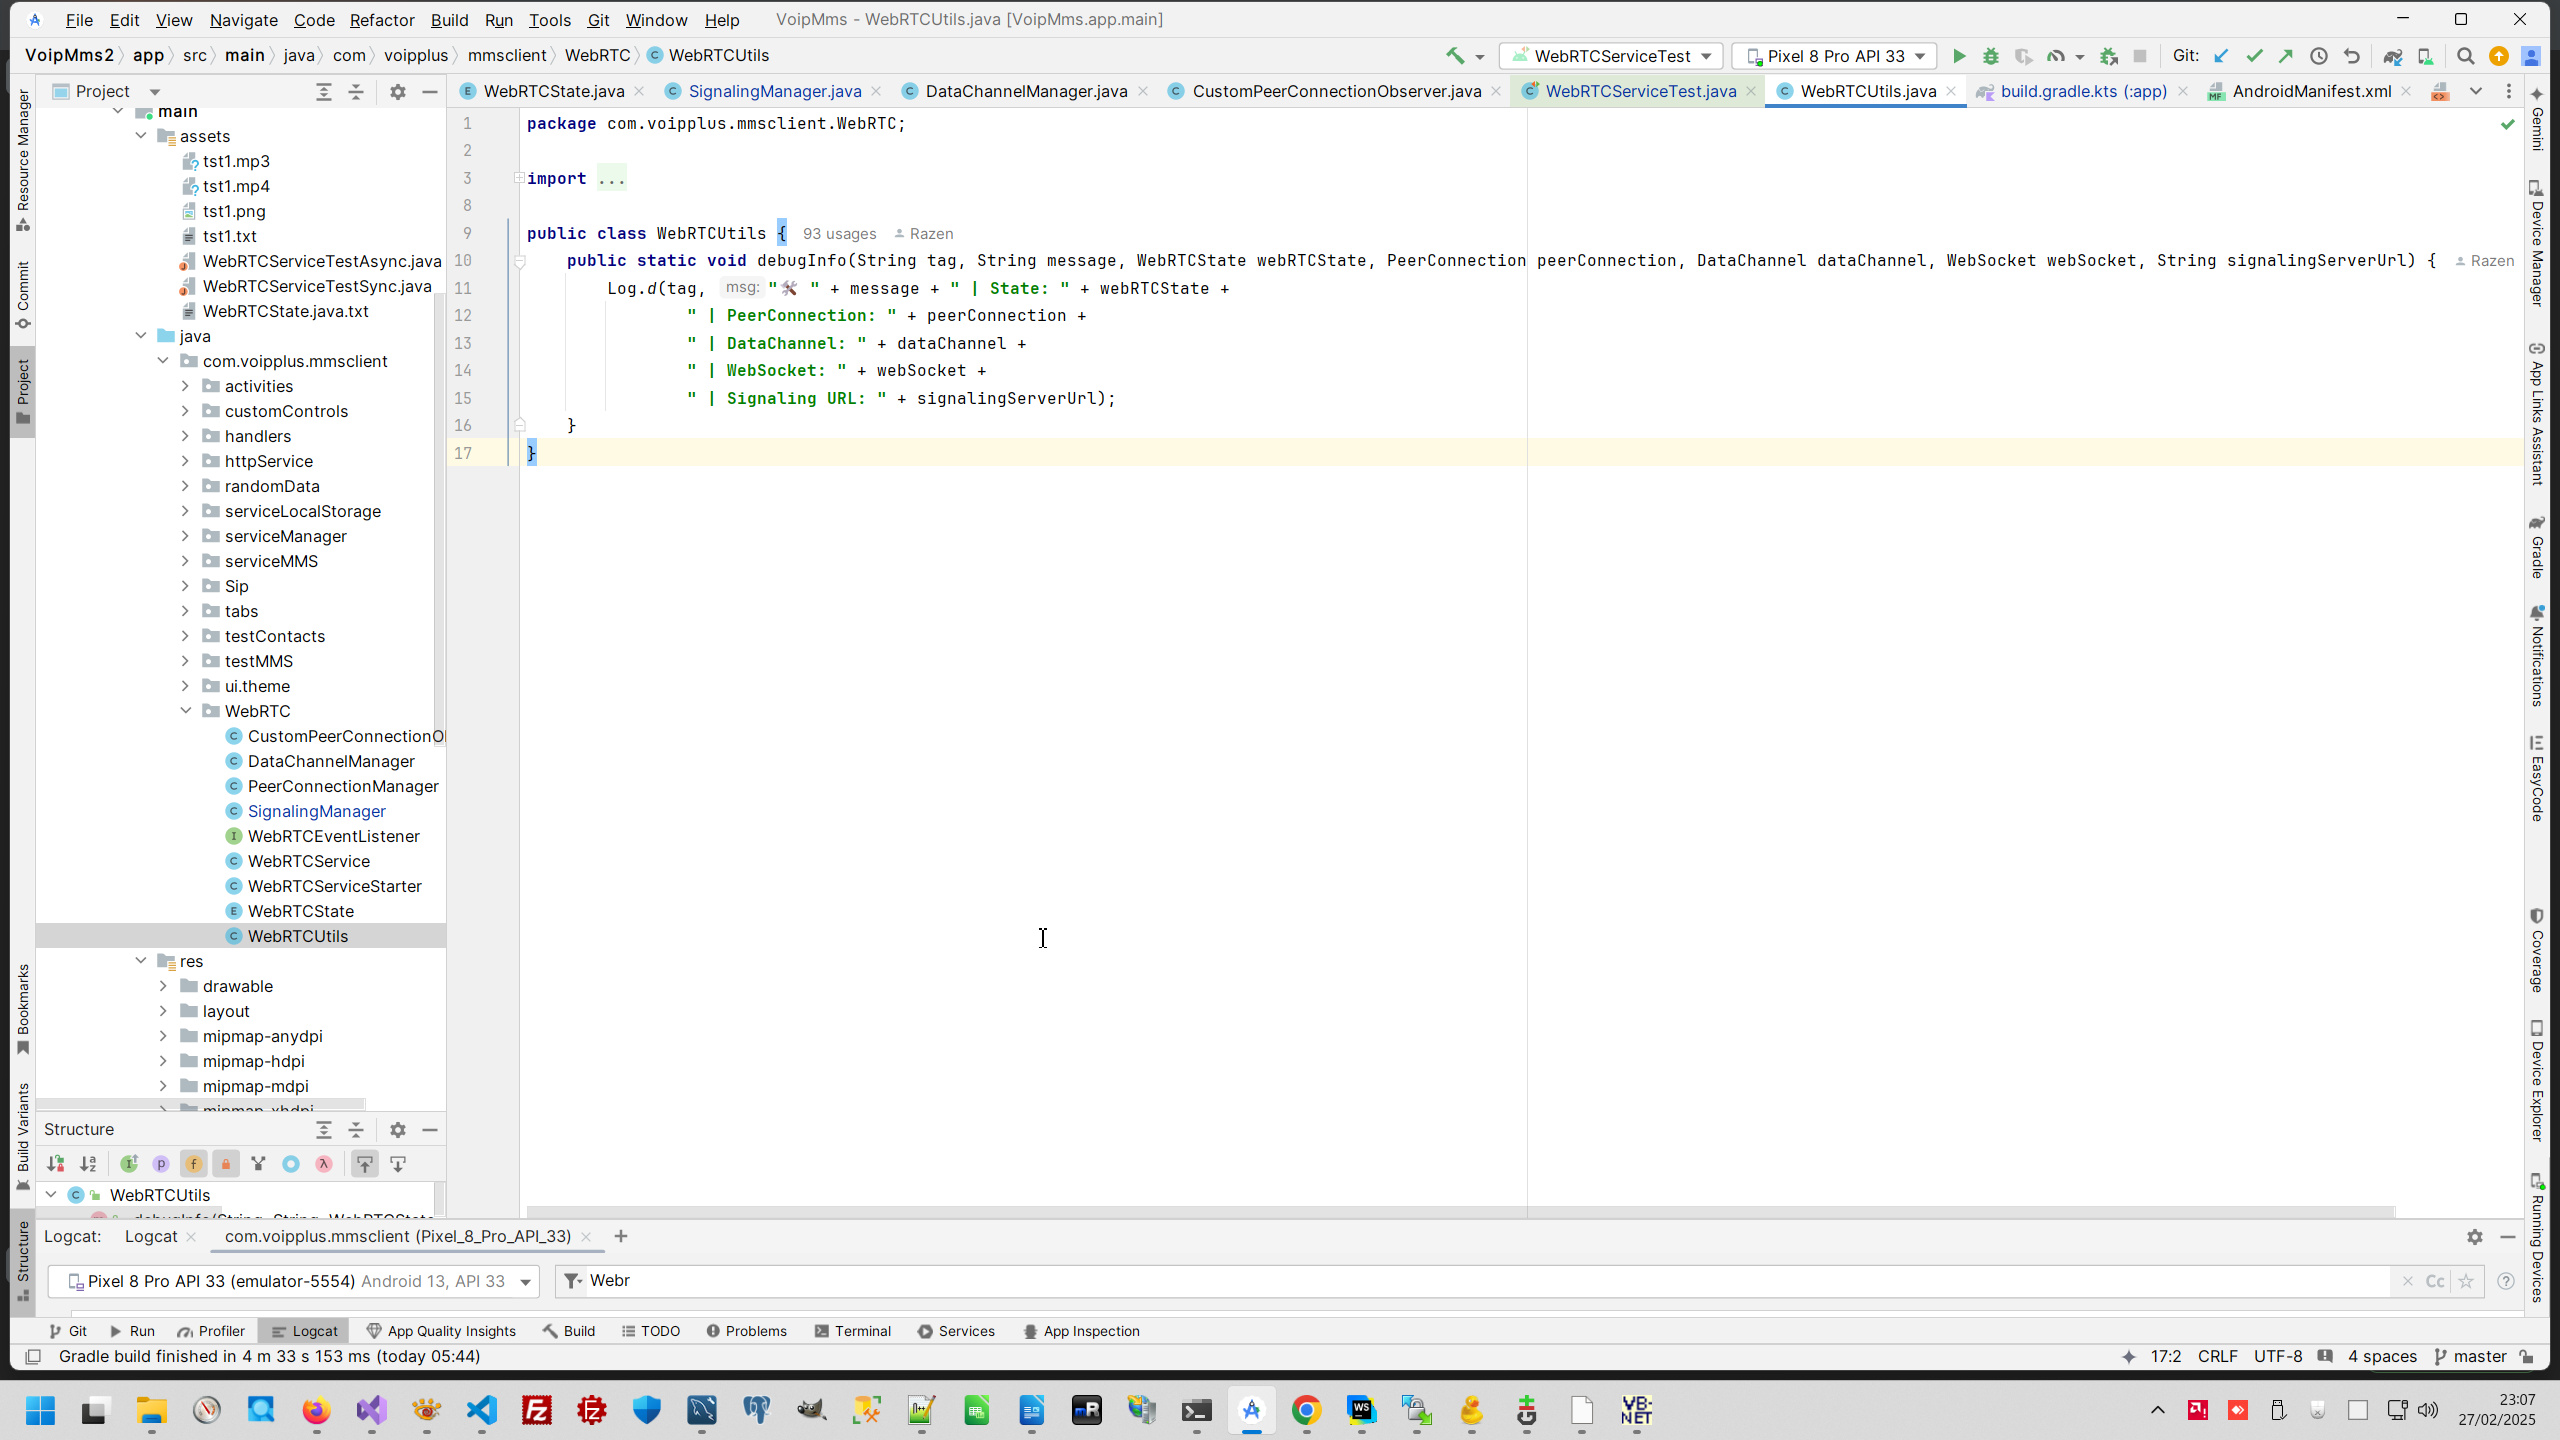2560x1440 pixels.
Task: Click the Debug bug icon in toolbar
Action: pos(1990,56)
